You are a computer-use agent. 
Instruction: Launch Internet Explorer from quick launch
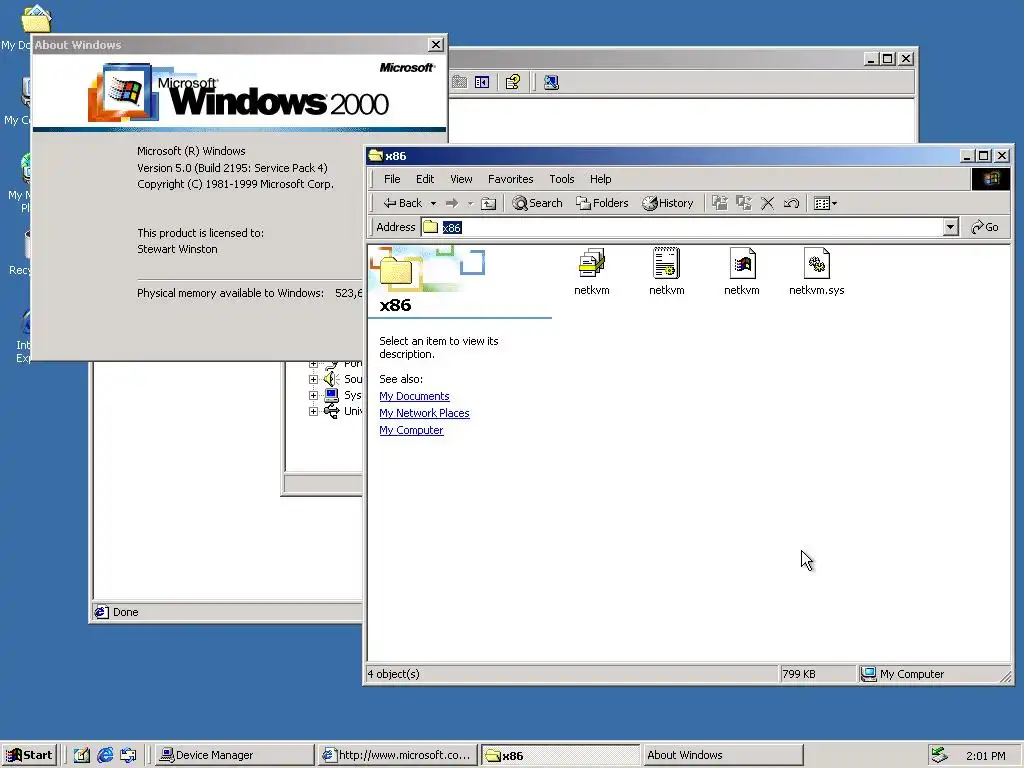[x=105, y=755]
